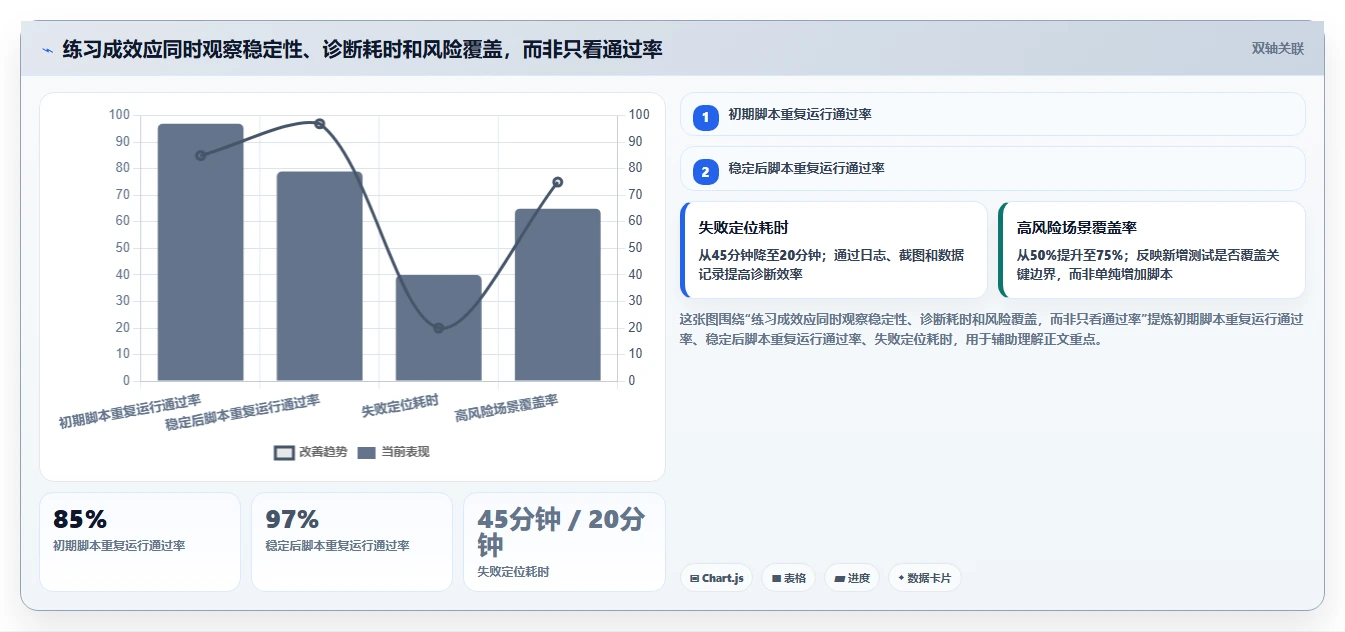This screenshot has height=632, width=1345.
Task: Select the 稳定后脚本重复运行通过率 list item
Action: click(x=992, y=168)
